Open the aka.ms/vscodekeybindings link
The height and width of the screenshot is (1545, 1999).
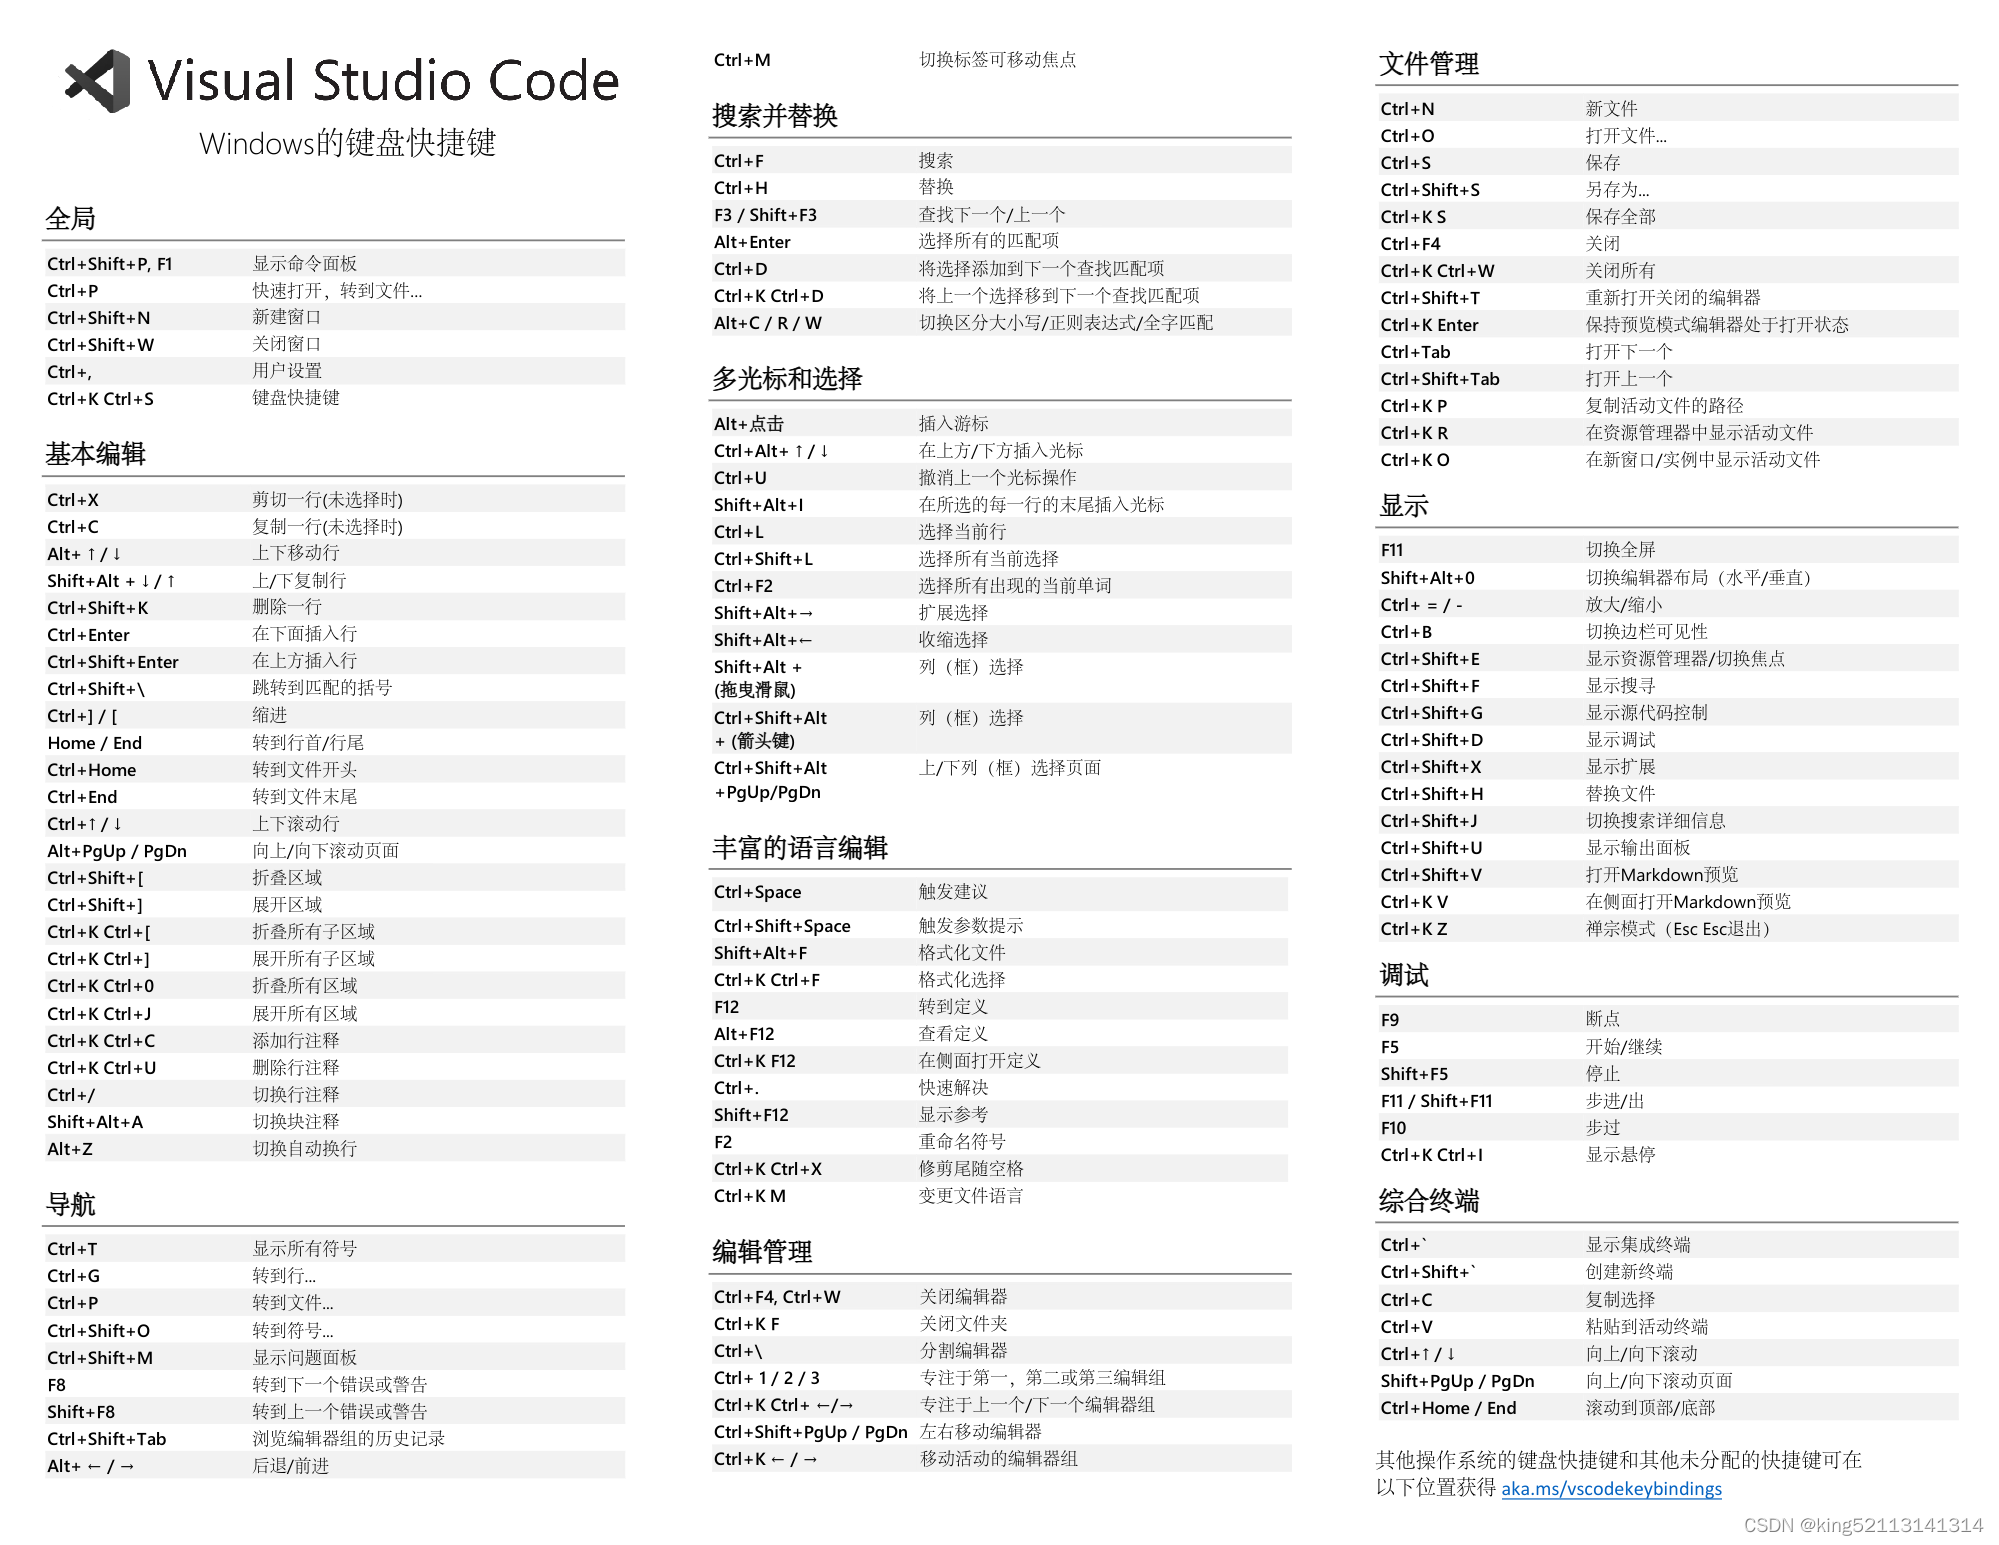click(x=1611, y=1488)
